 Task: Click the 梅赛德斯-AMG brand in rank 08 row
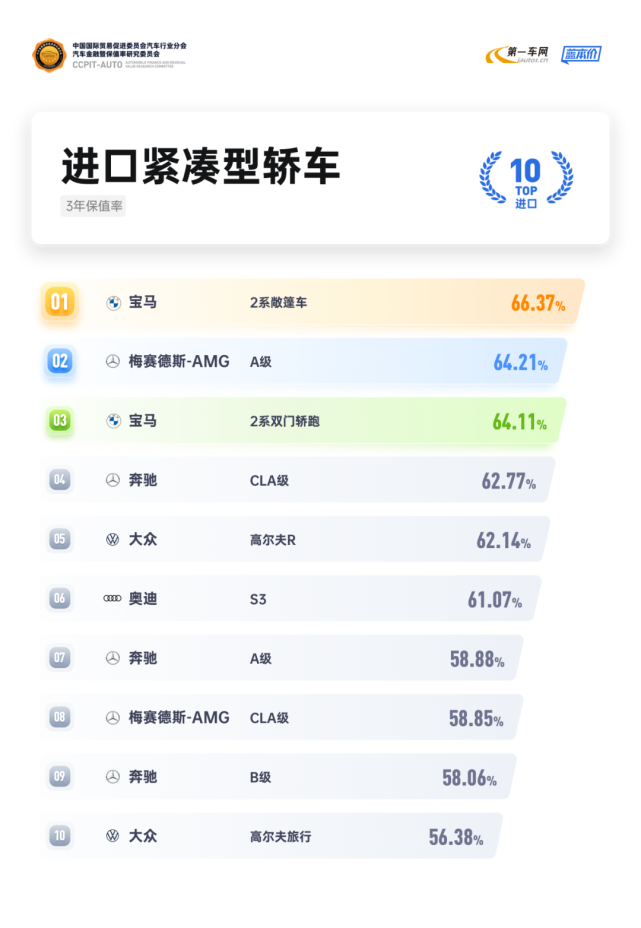[x=179, y=718]
